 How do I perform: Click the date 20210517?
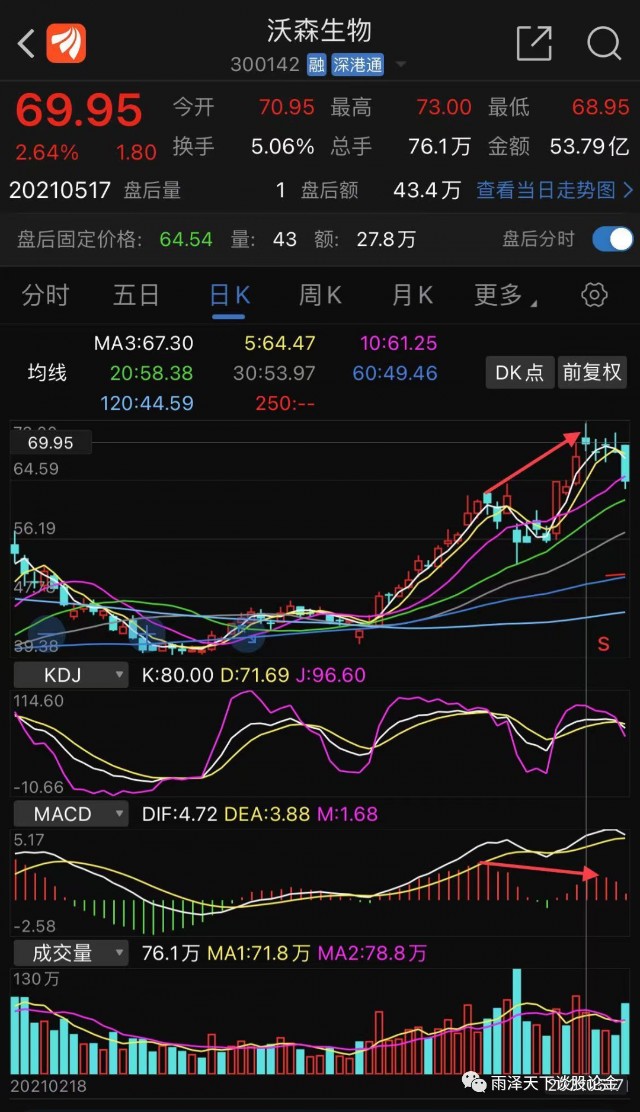(x=60, y=190)
